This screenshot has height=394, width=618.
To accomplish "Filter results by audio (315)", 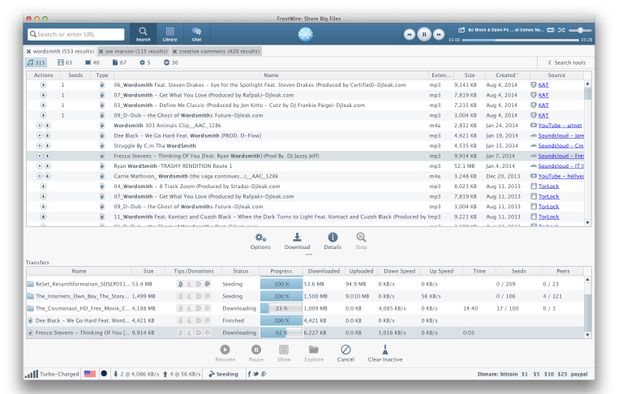I will pyautogui.click(x=36, y=62).
